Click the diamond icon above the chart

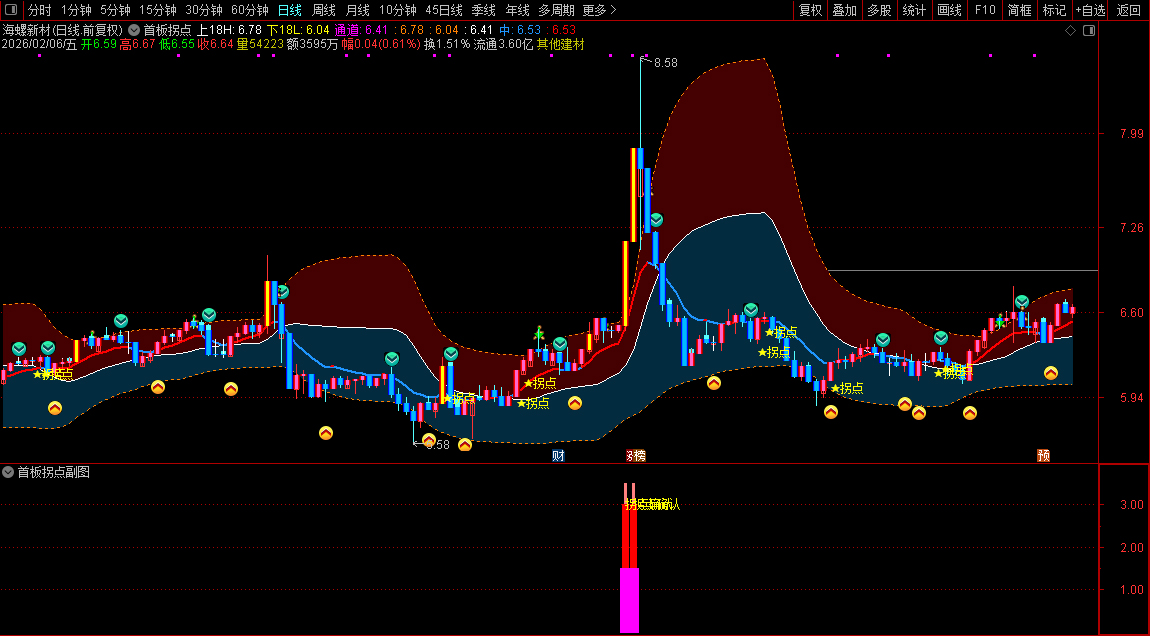(x=1070, y=31)
